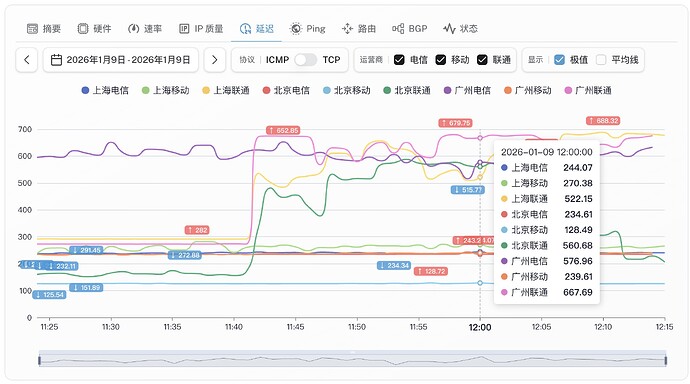Screen dimensions: 690x384
Task: Click the 摘要 tab icon
Action: [33, 29]
